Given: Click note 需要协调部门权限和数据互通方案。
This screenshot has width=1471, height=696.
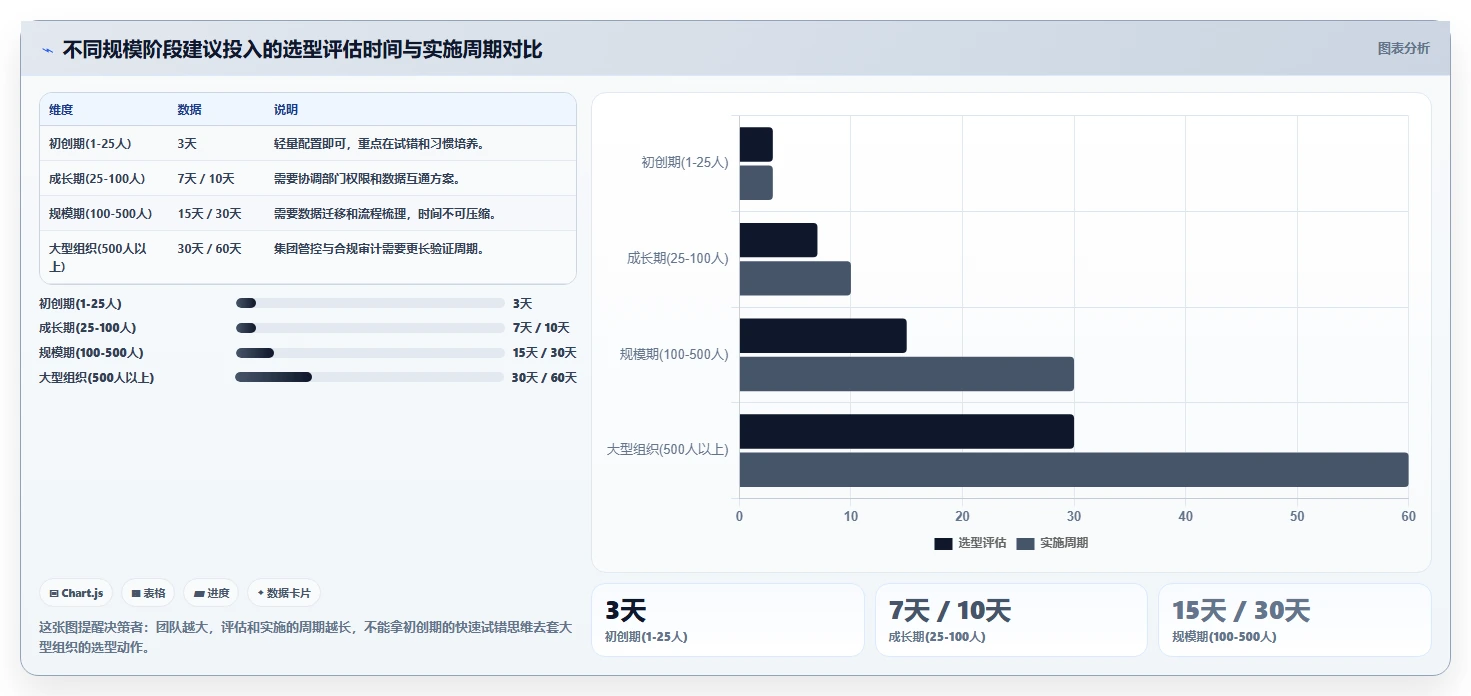Looking at the screenshot, I should pyautogui.click(x=367, y=178).
